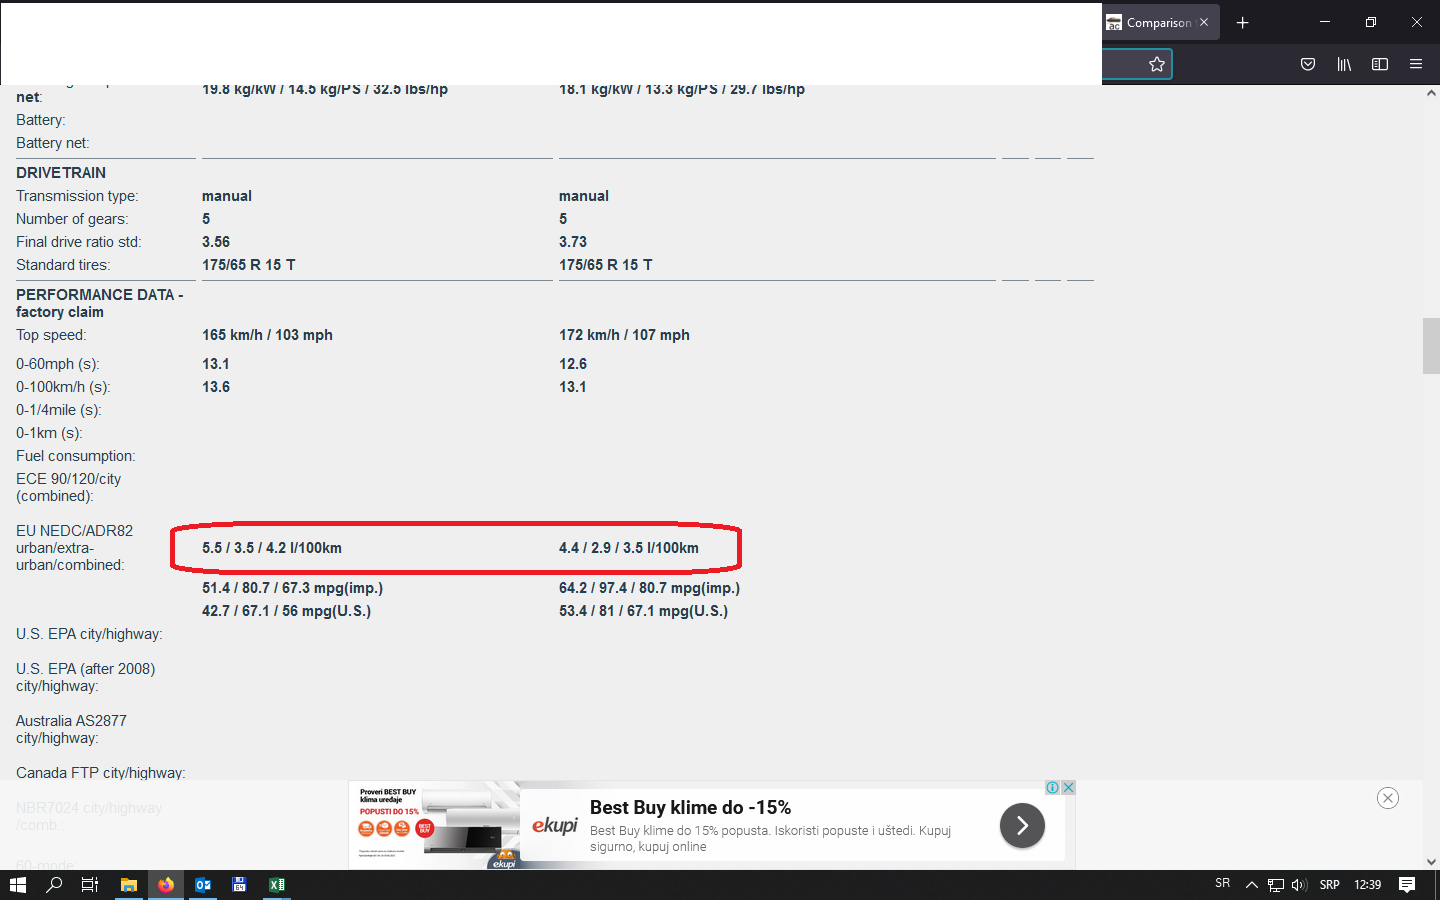Open Excel from the taskbar
Viewport: 1440px width, 924px height.
pos(277,885)
